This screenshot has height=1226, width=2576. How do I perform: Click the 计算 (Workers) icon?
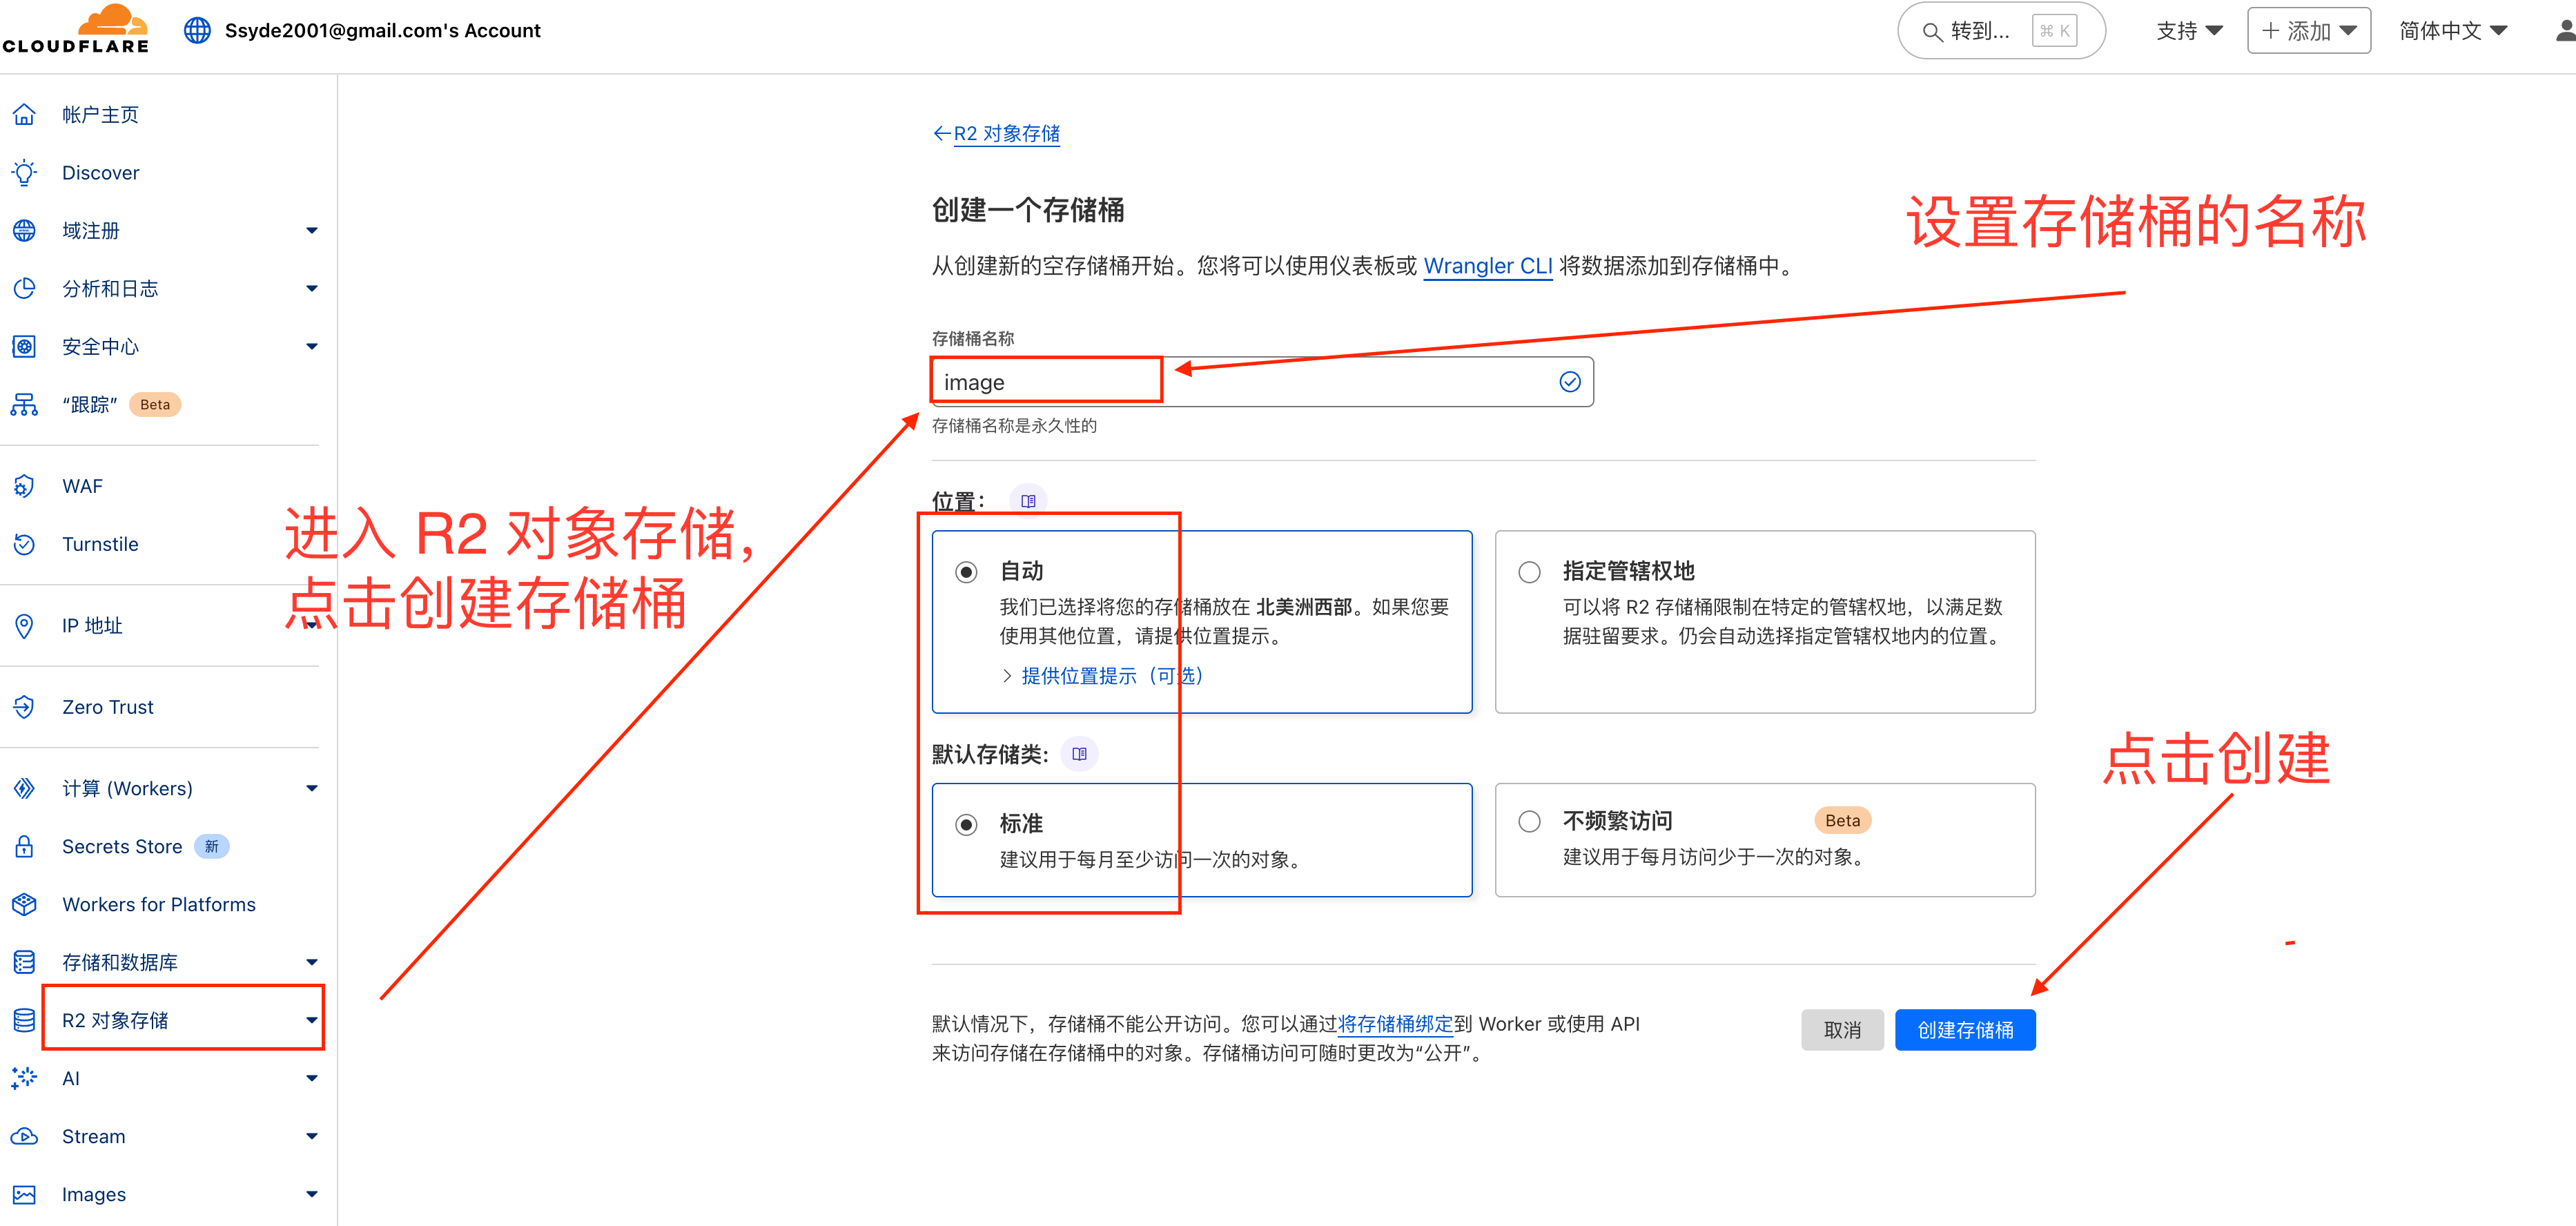coord(24,788)
